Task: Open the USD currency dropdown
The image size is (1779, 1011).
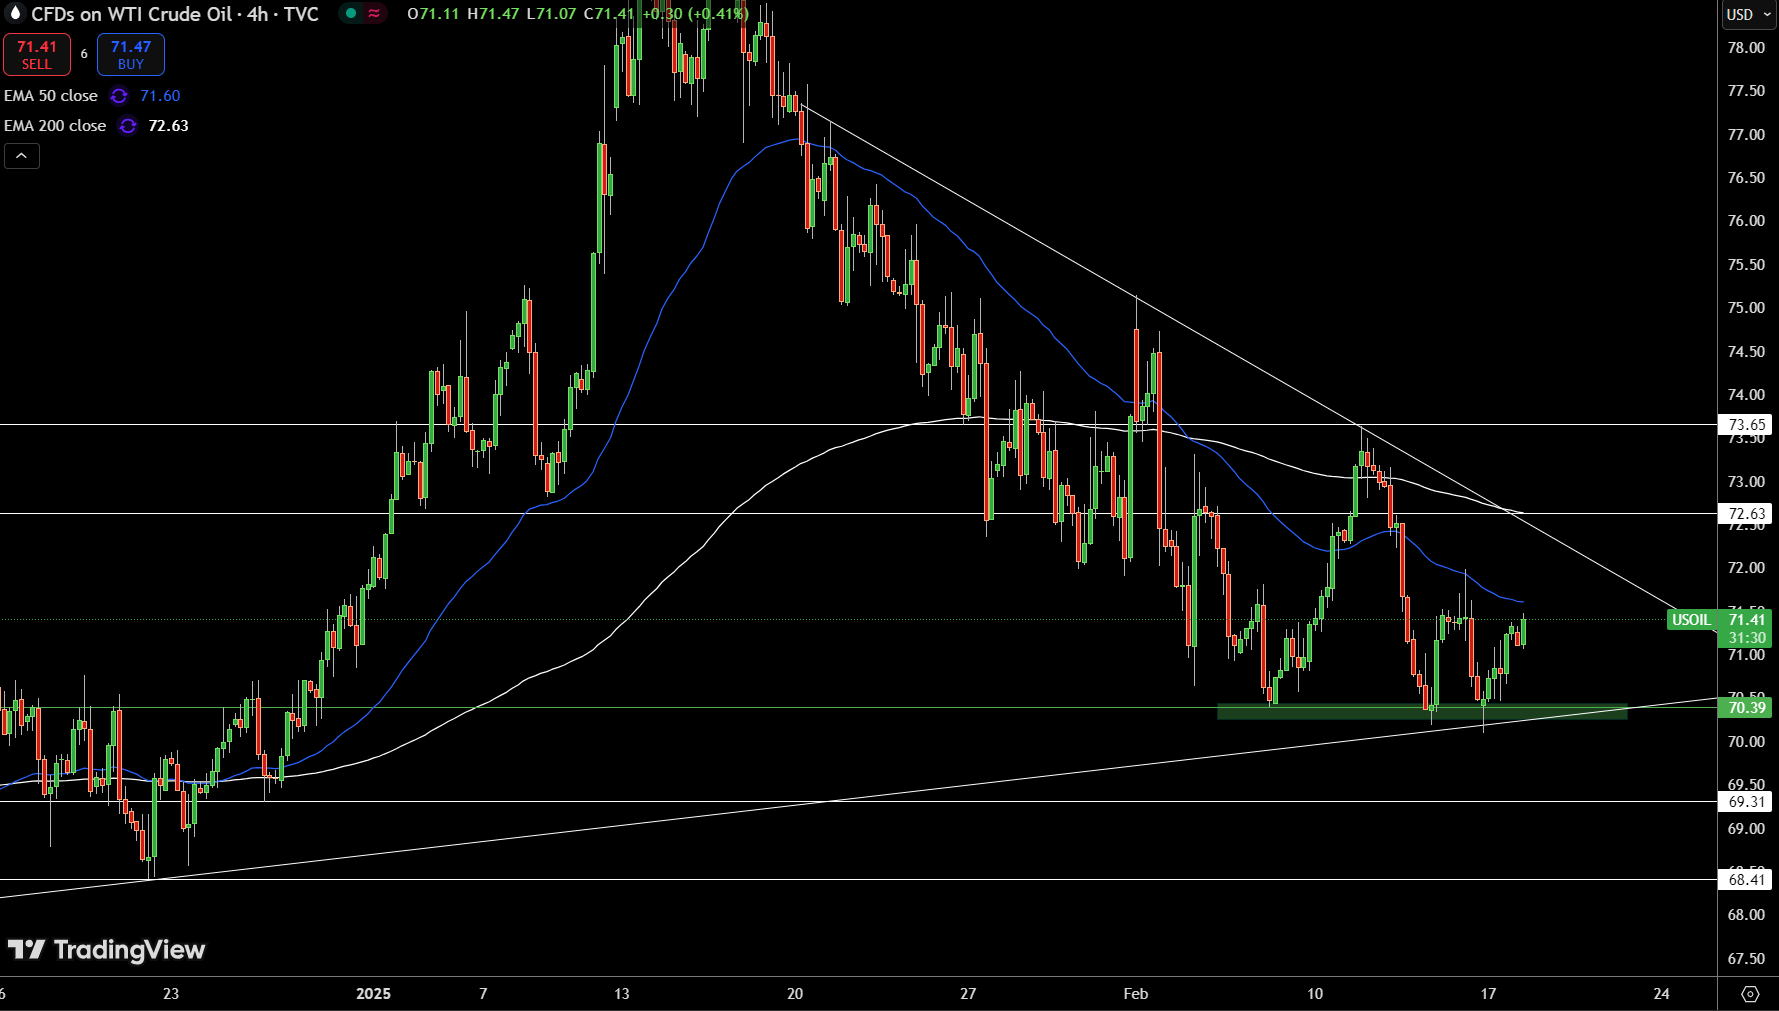Action: [1748, 14]
